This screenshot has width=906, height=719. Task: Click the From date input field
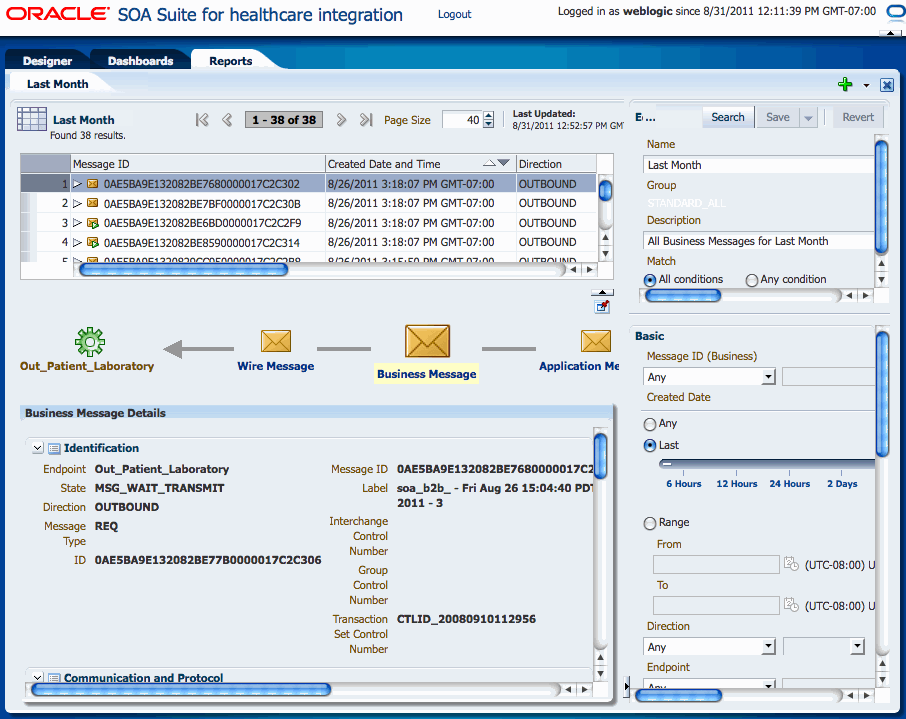[716, 565]
